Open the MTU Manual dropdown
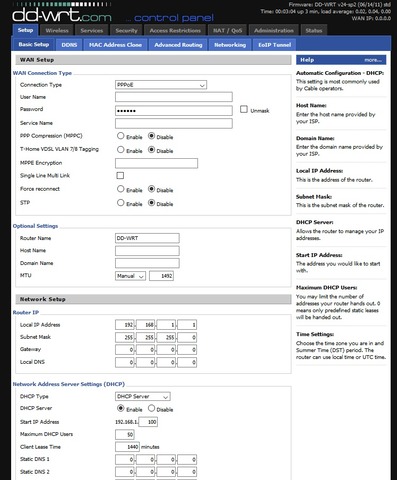397x480 pixels. coord(130,276)
